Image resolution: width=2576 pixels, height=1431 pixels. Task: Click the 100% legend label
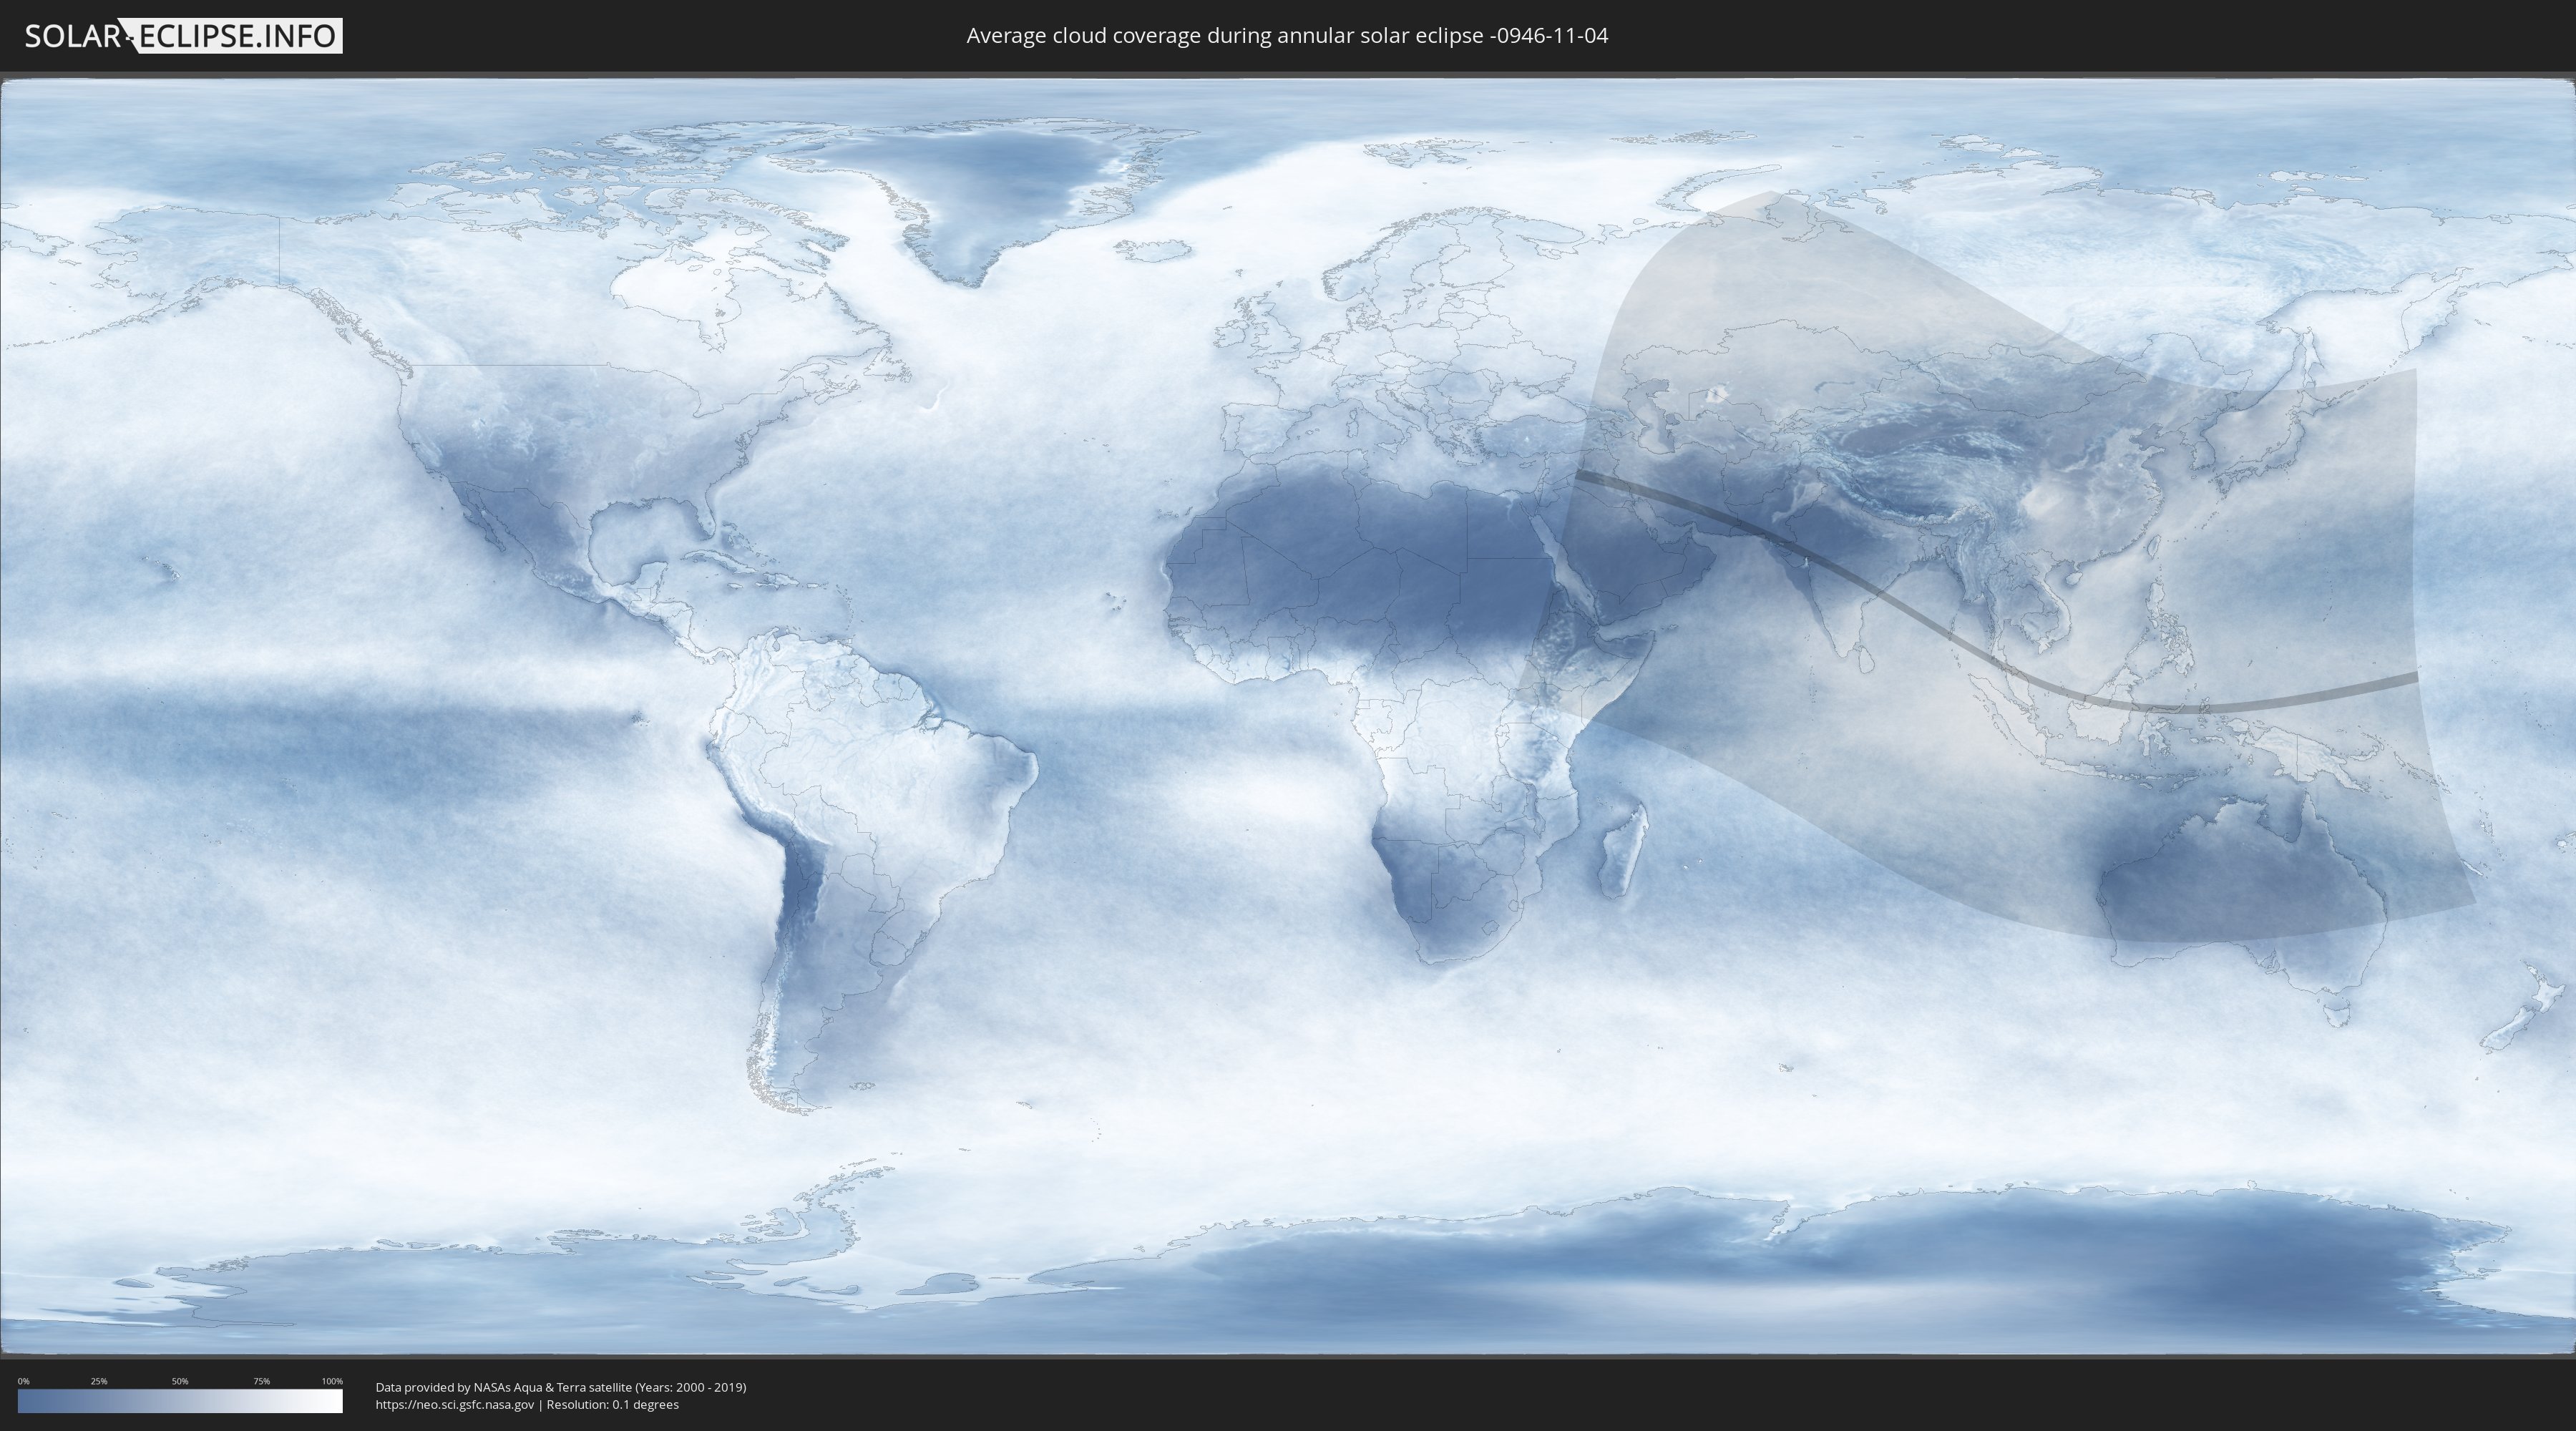332,1381
